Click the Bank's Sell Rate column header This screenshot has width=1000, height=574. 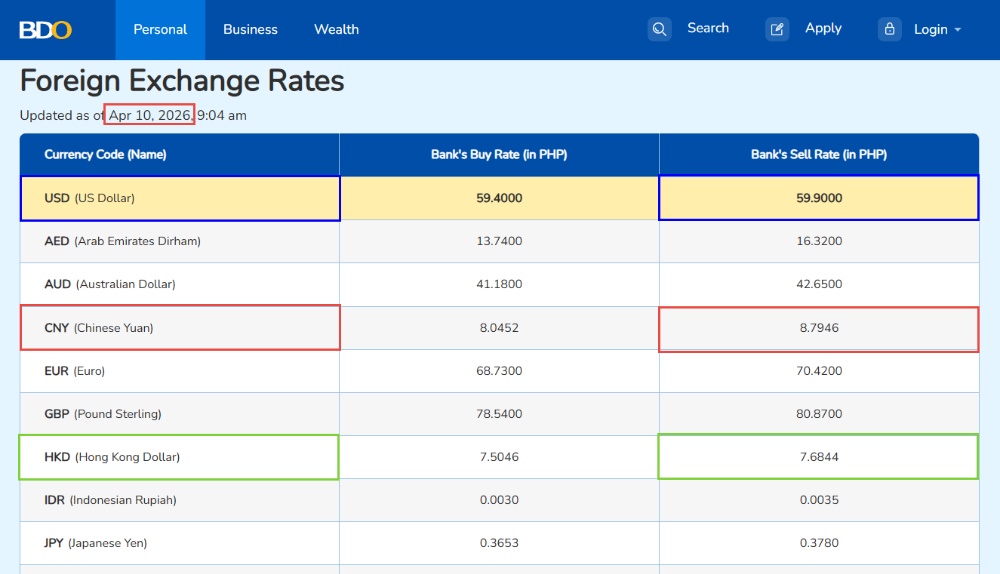tap(819, 155)
